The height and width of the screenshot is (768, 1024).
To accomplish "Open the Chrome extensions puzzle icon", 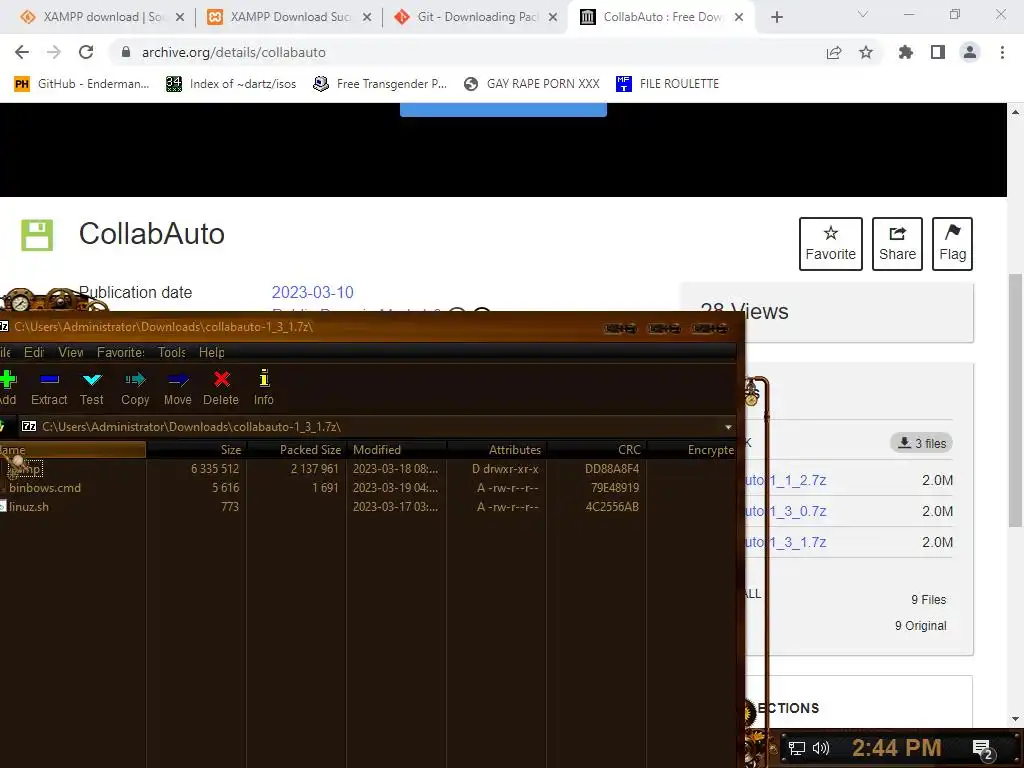I will [x=905, y=52].
